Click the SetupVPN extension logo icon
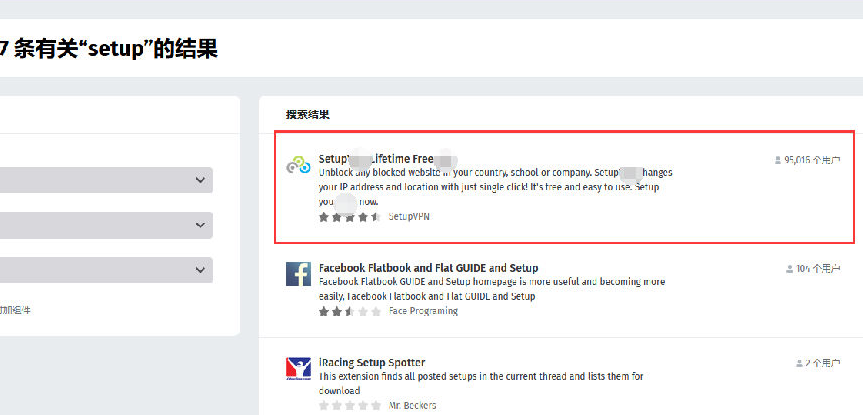 tap(298, 166)
